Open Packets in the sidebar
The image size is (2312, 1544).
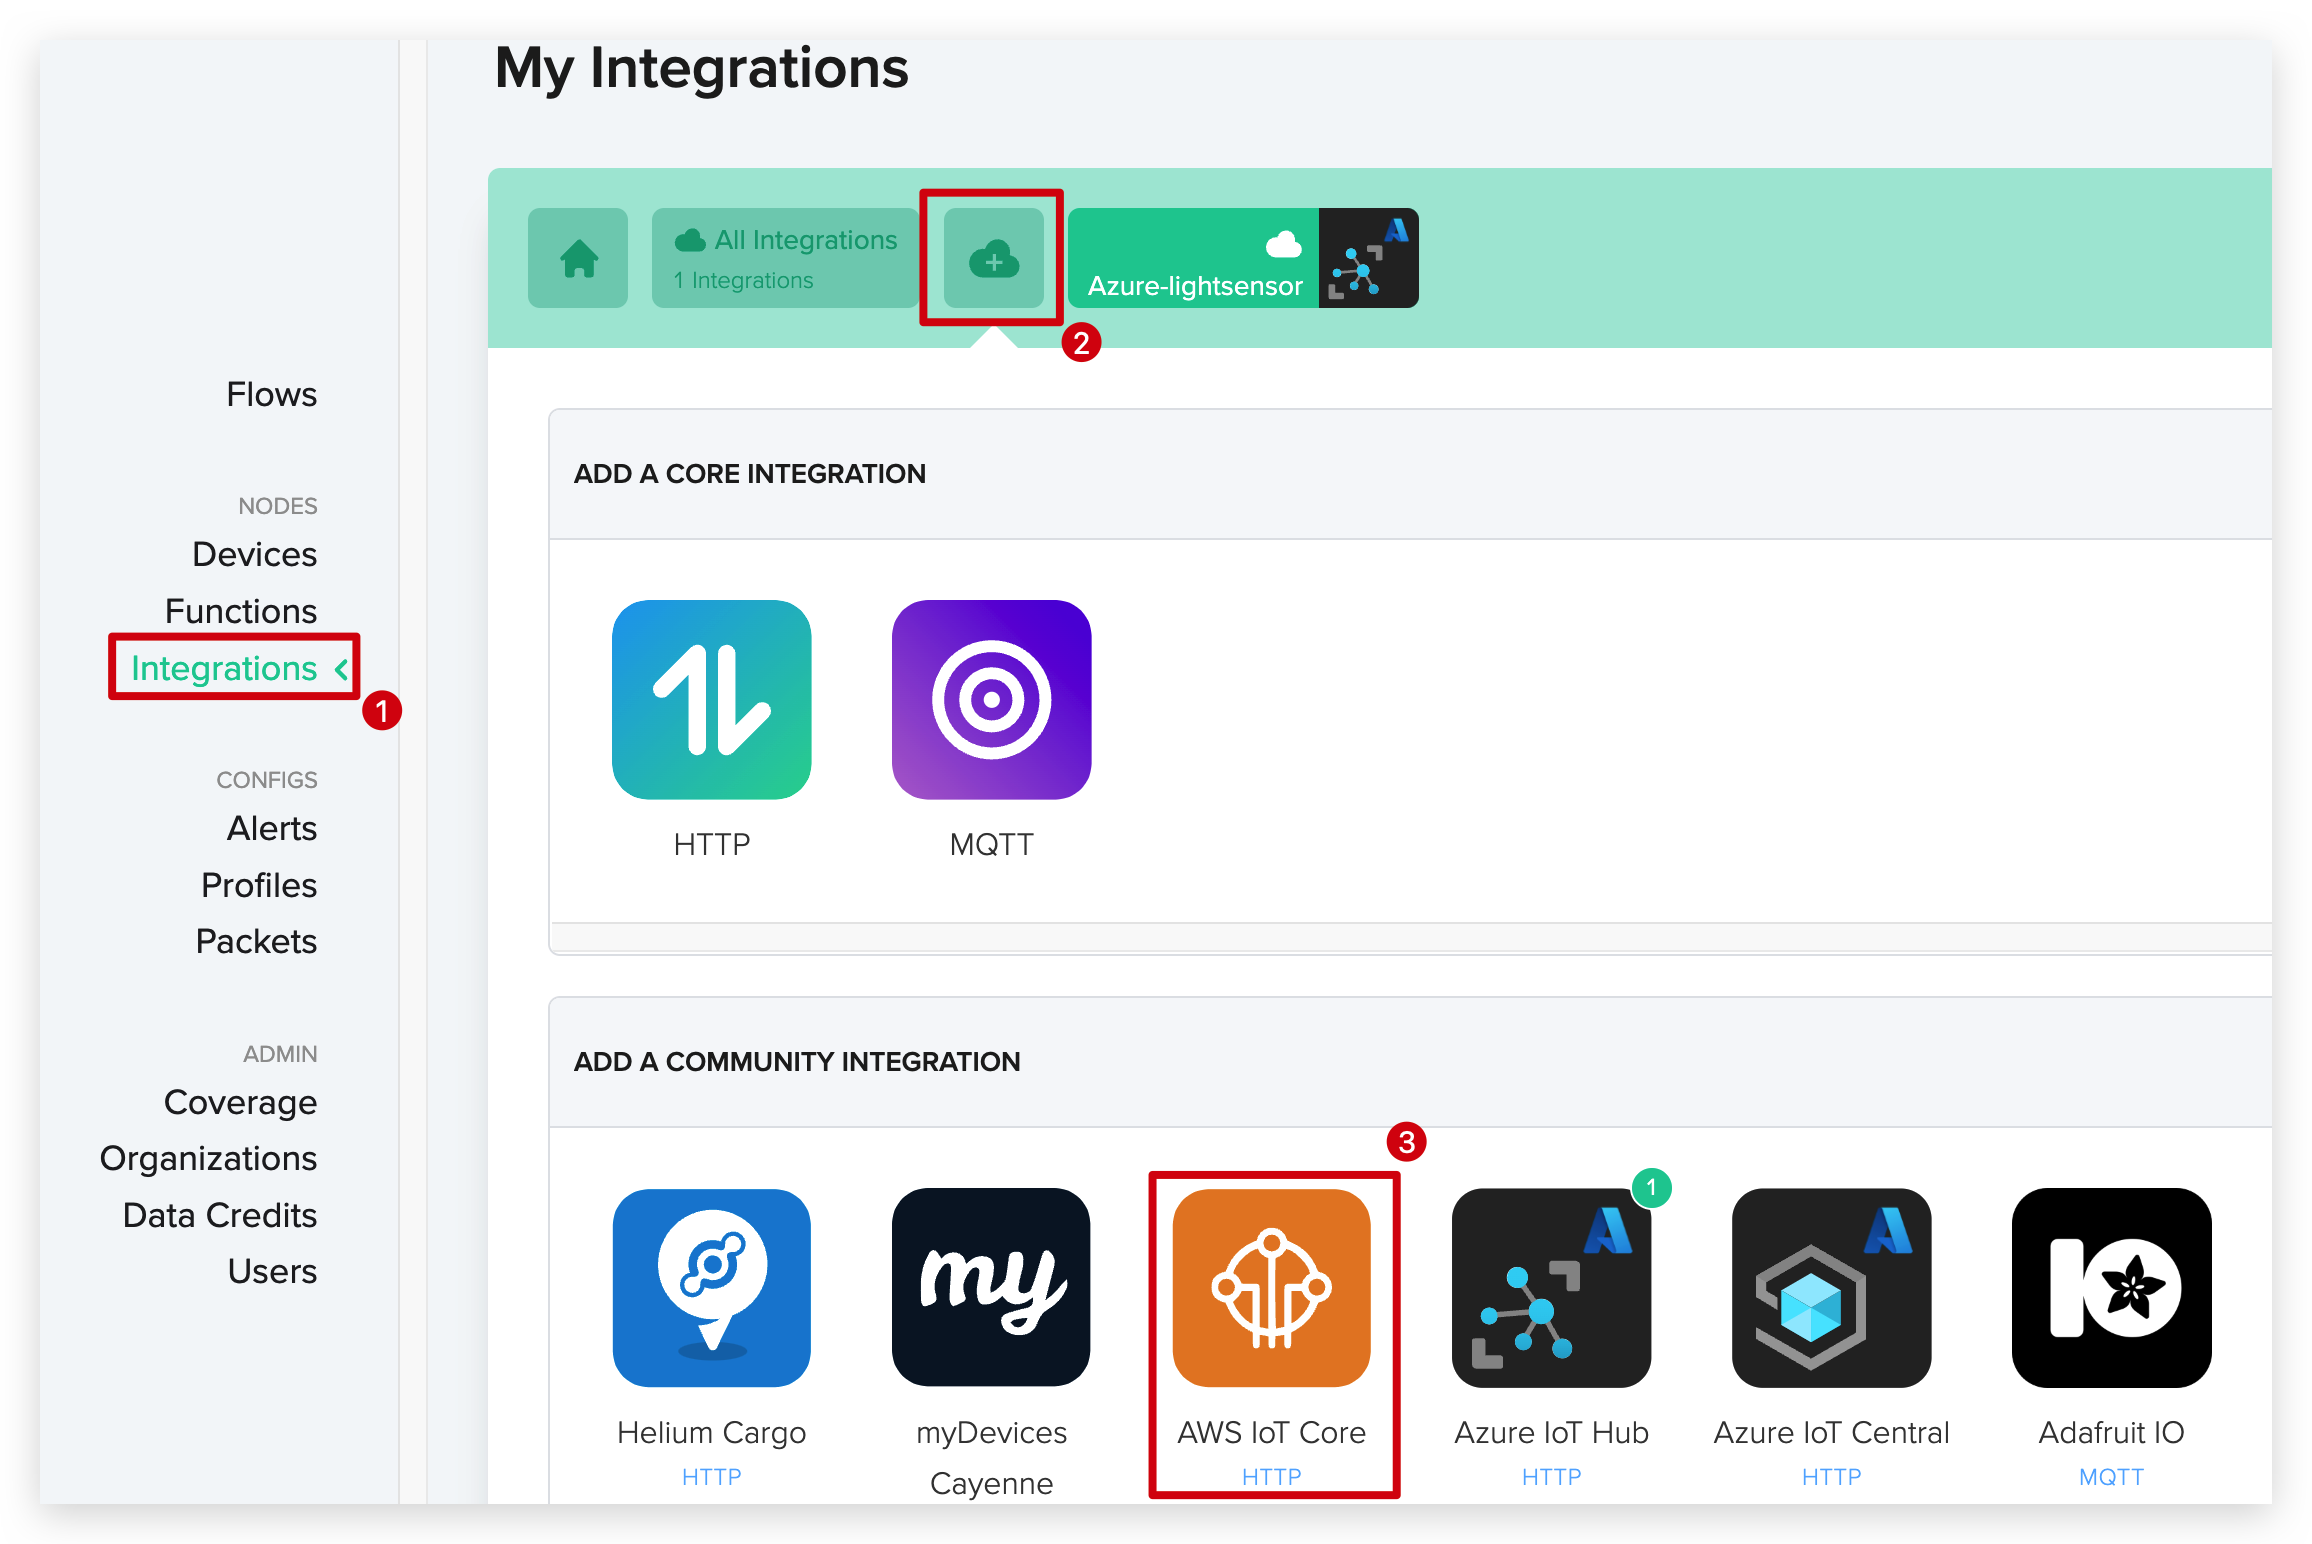[x=256, y=941]
